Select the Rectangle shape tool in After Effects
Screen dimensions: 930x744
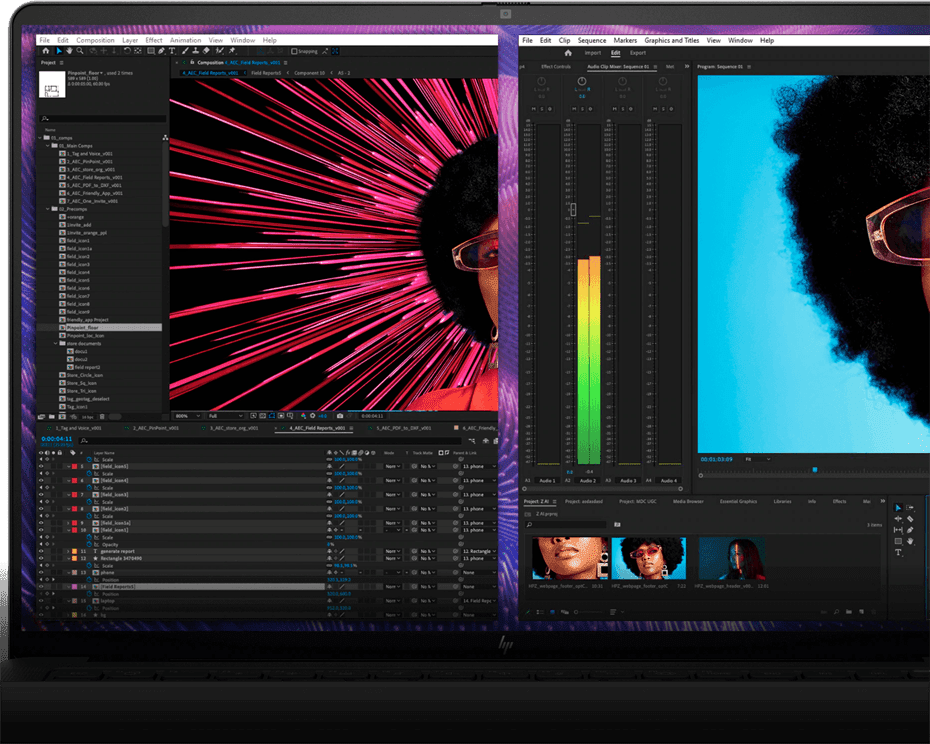[x=151, y=51]
